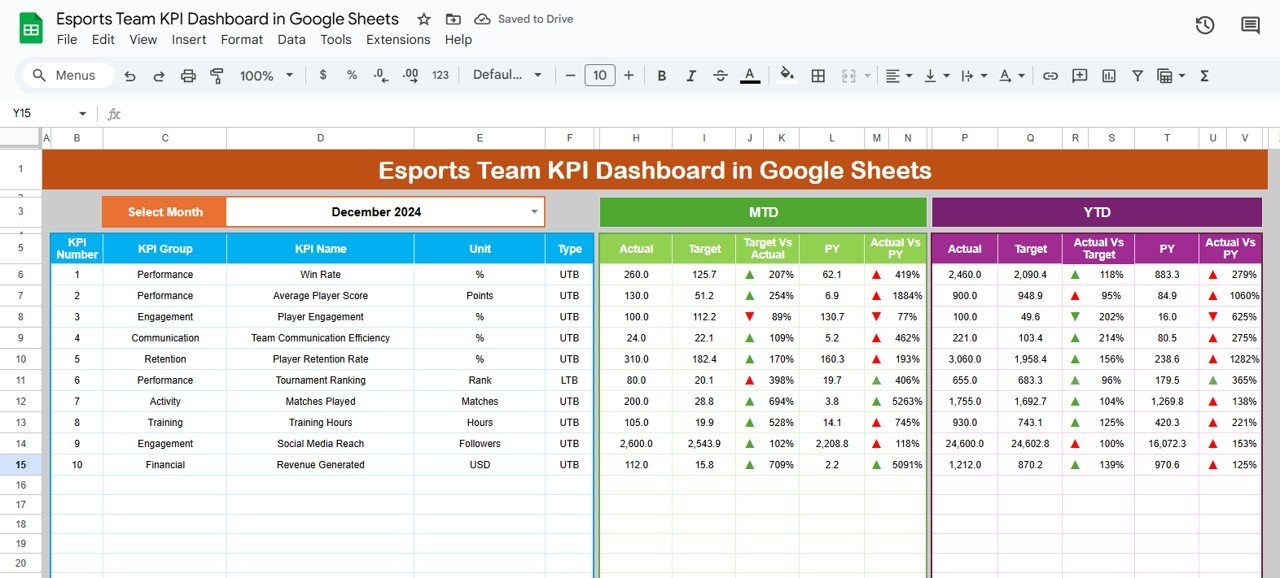
Task: Open filter views table dropdown
Action: [x=1170, y=75]
